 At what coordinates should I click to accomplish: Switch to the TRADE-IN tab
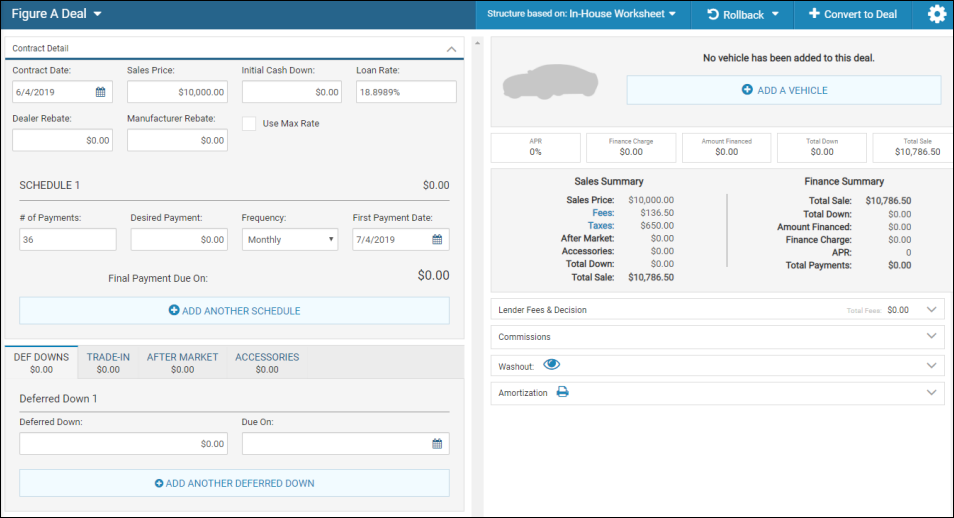pyautogui.click(x=108, y=363)
